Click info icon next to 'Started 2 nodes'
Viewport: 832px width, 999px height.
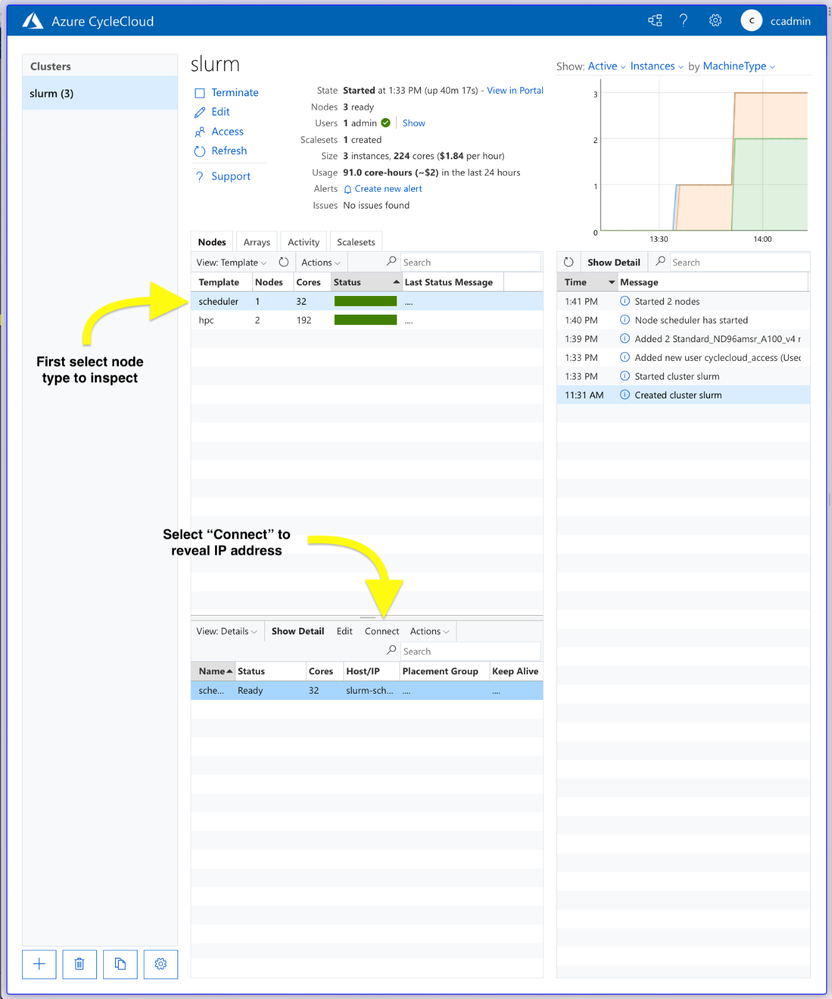click(625, 301)
